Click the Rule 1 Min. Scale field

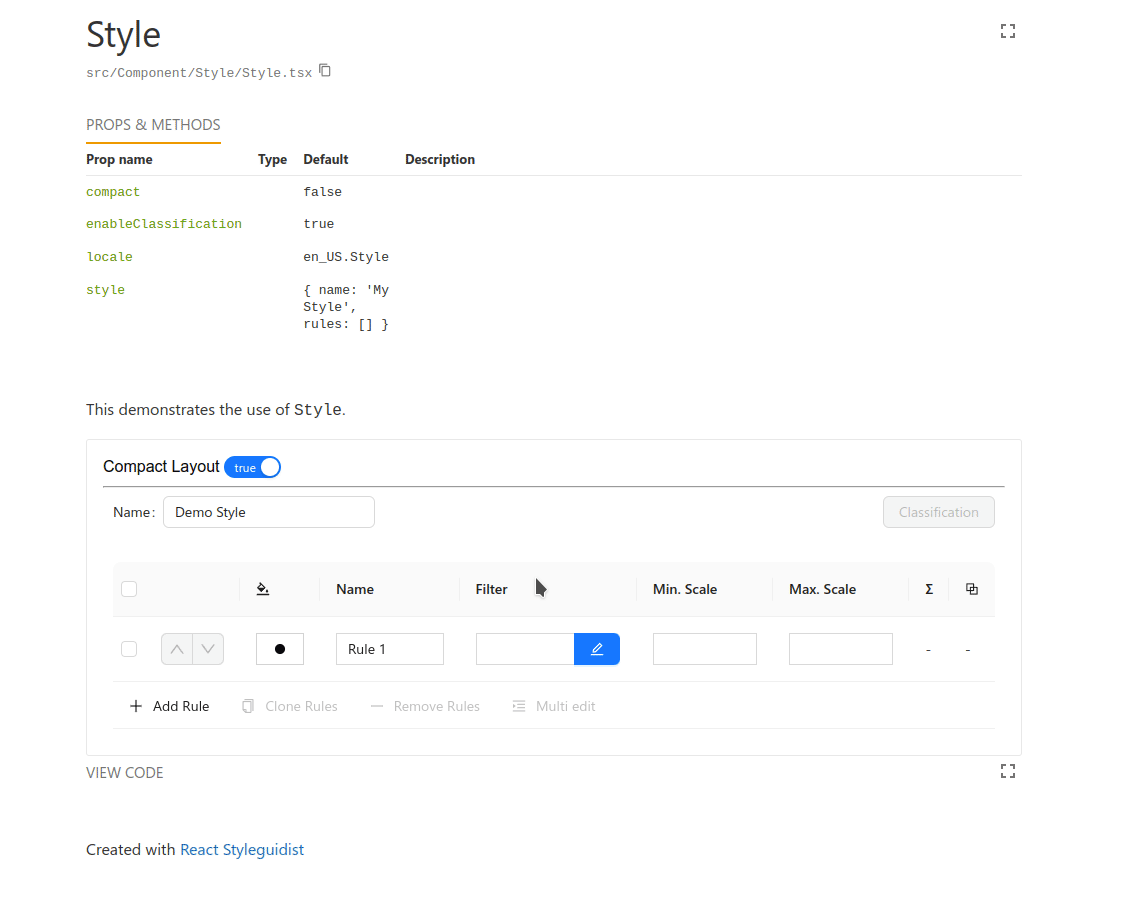[705, 649]
